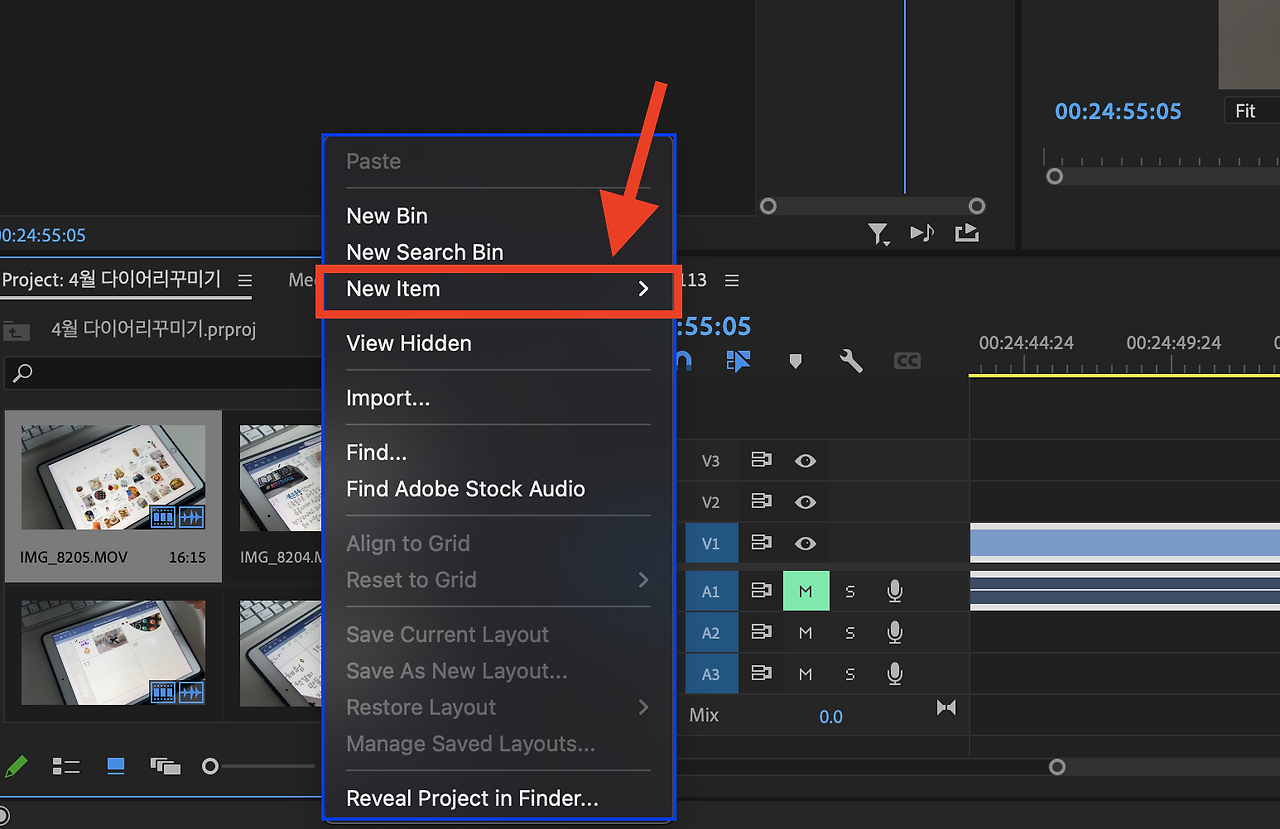
Task: Click the A1 track target button
Action: tap(711, 591)
